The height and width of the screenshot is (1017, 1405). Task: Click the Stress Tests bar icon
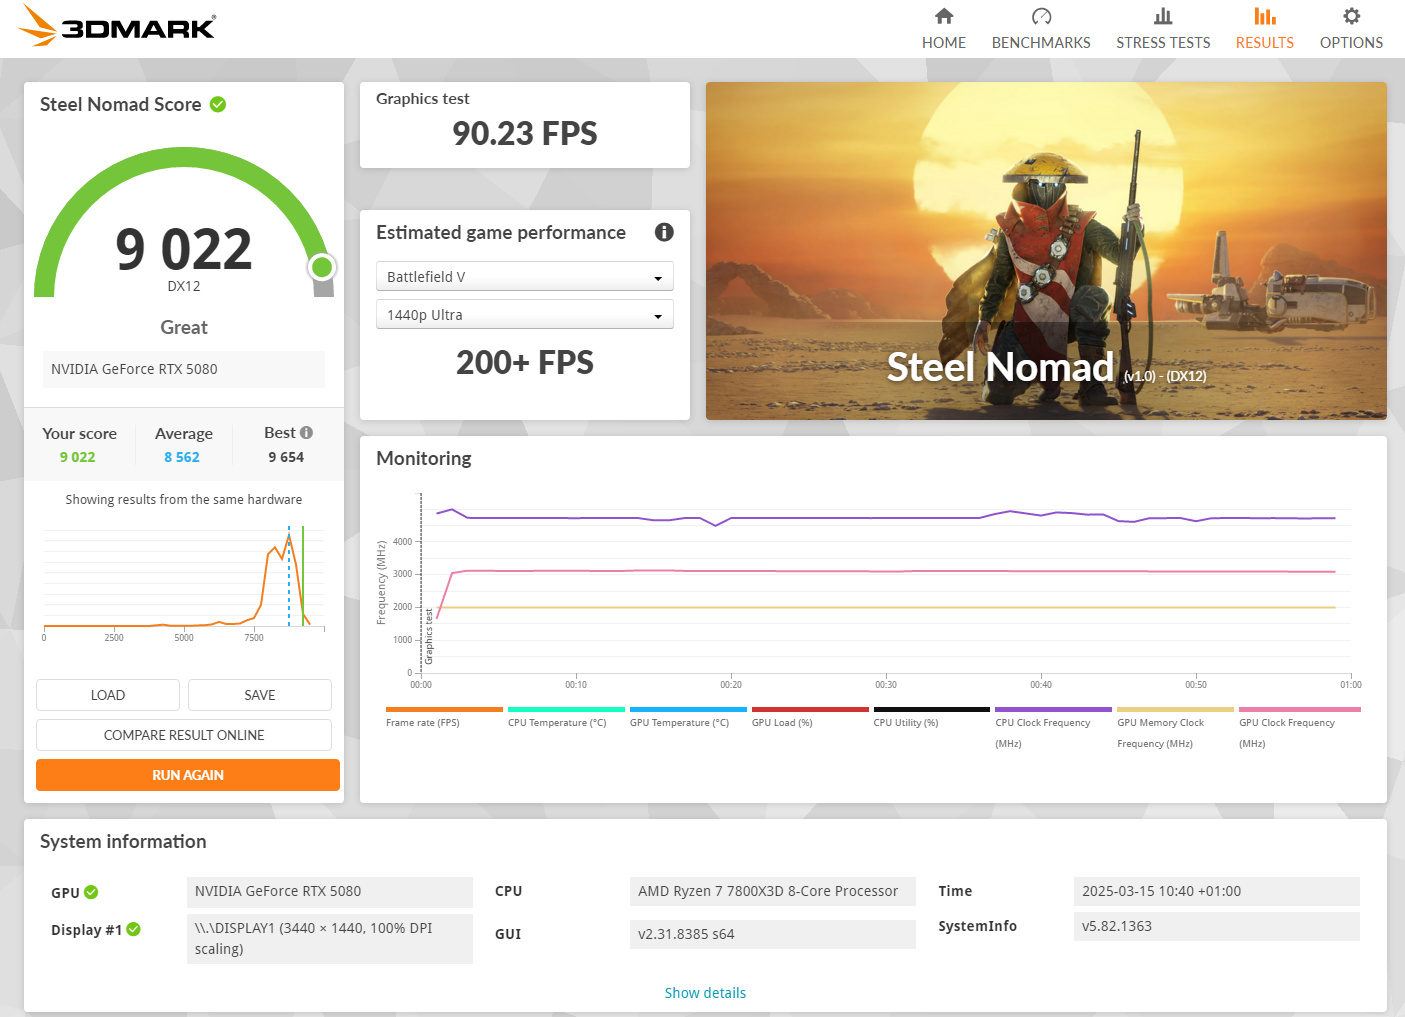tap(1163, 16)
